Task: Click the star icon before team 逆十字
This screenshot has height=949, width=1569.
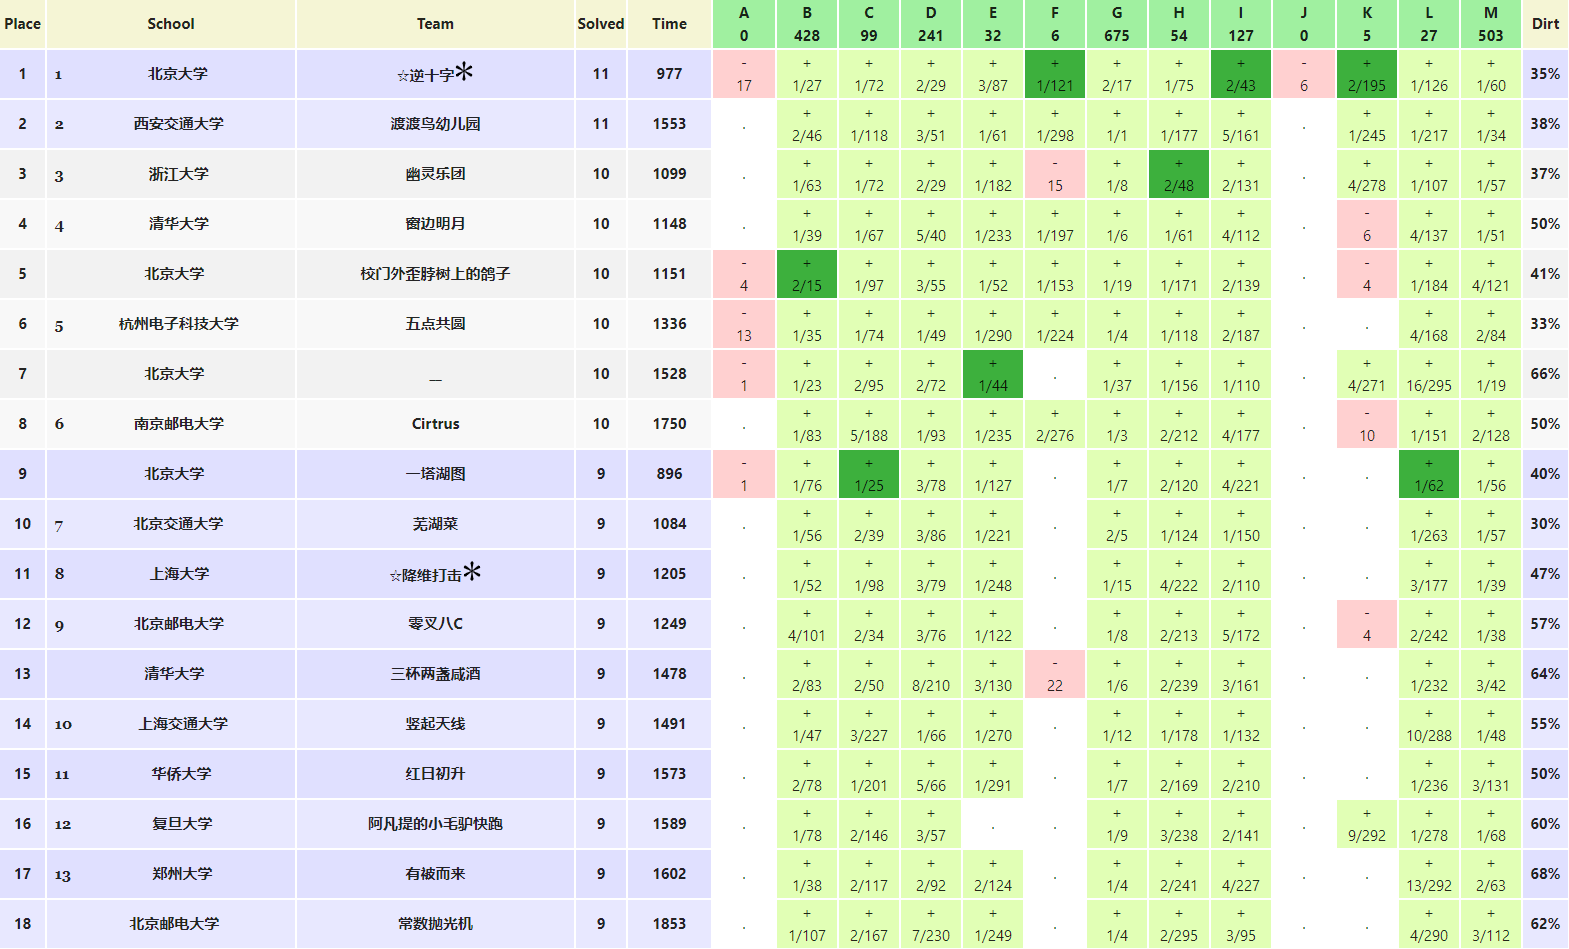Action: [x=402, y=76]
